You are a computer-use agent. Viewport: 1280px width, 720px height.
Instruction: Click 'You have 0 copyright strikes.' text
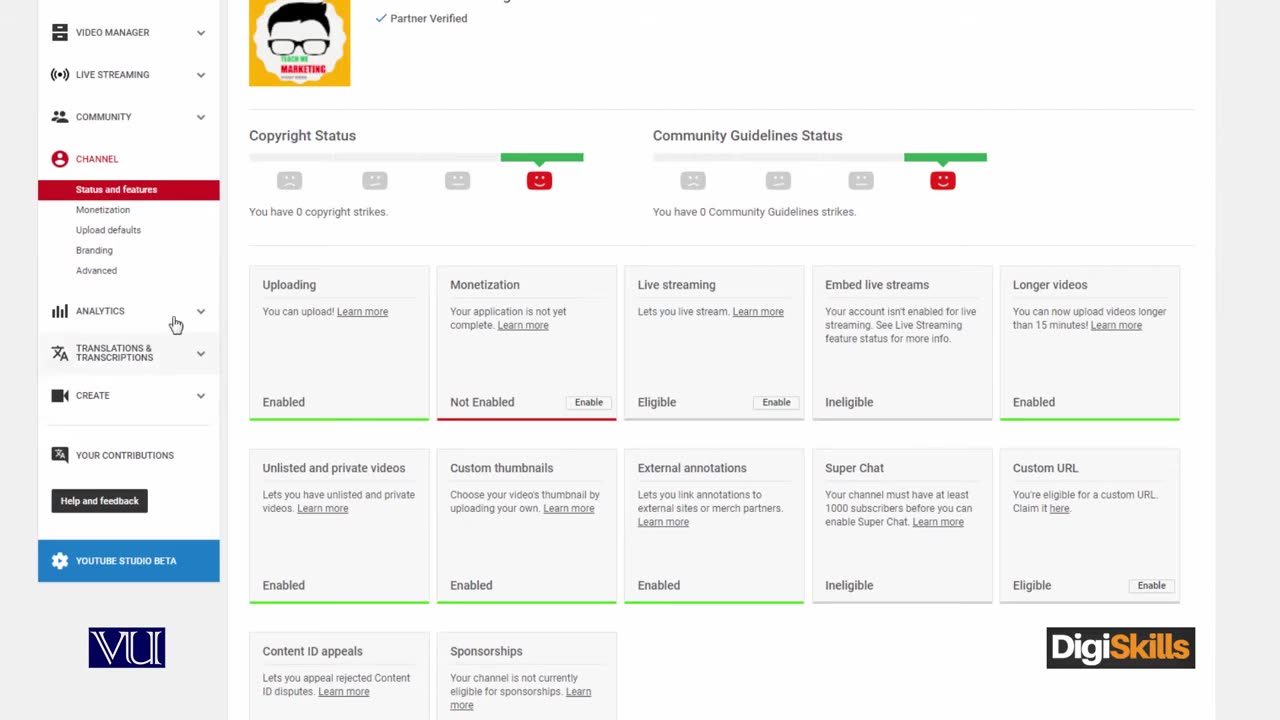point(318,212)
